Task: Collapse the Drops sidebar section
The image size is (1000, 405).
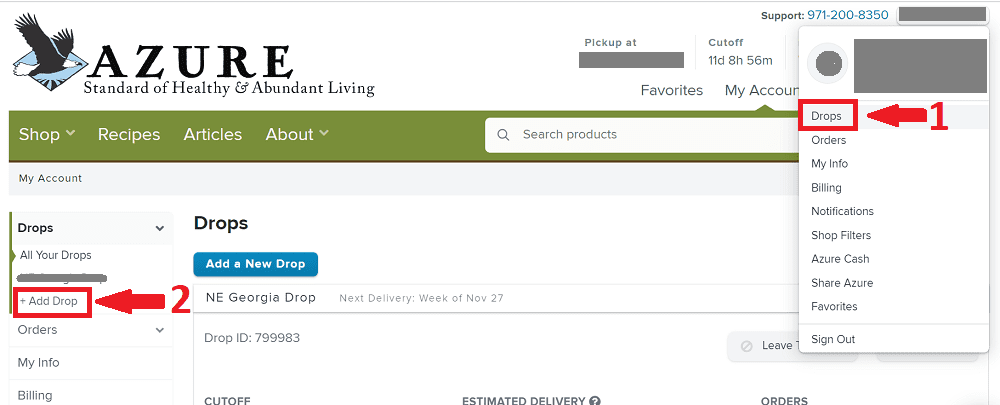Action: point(159,228)
